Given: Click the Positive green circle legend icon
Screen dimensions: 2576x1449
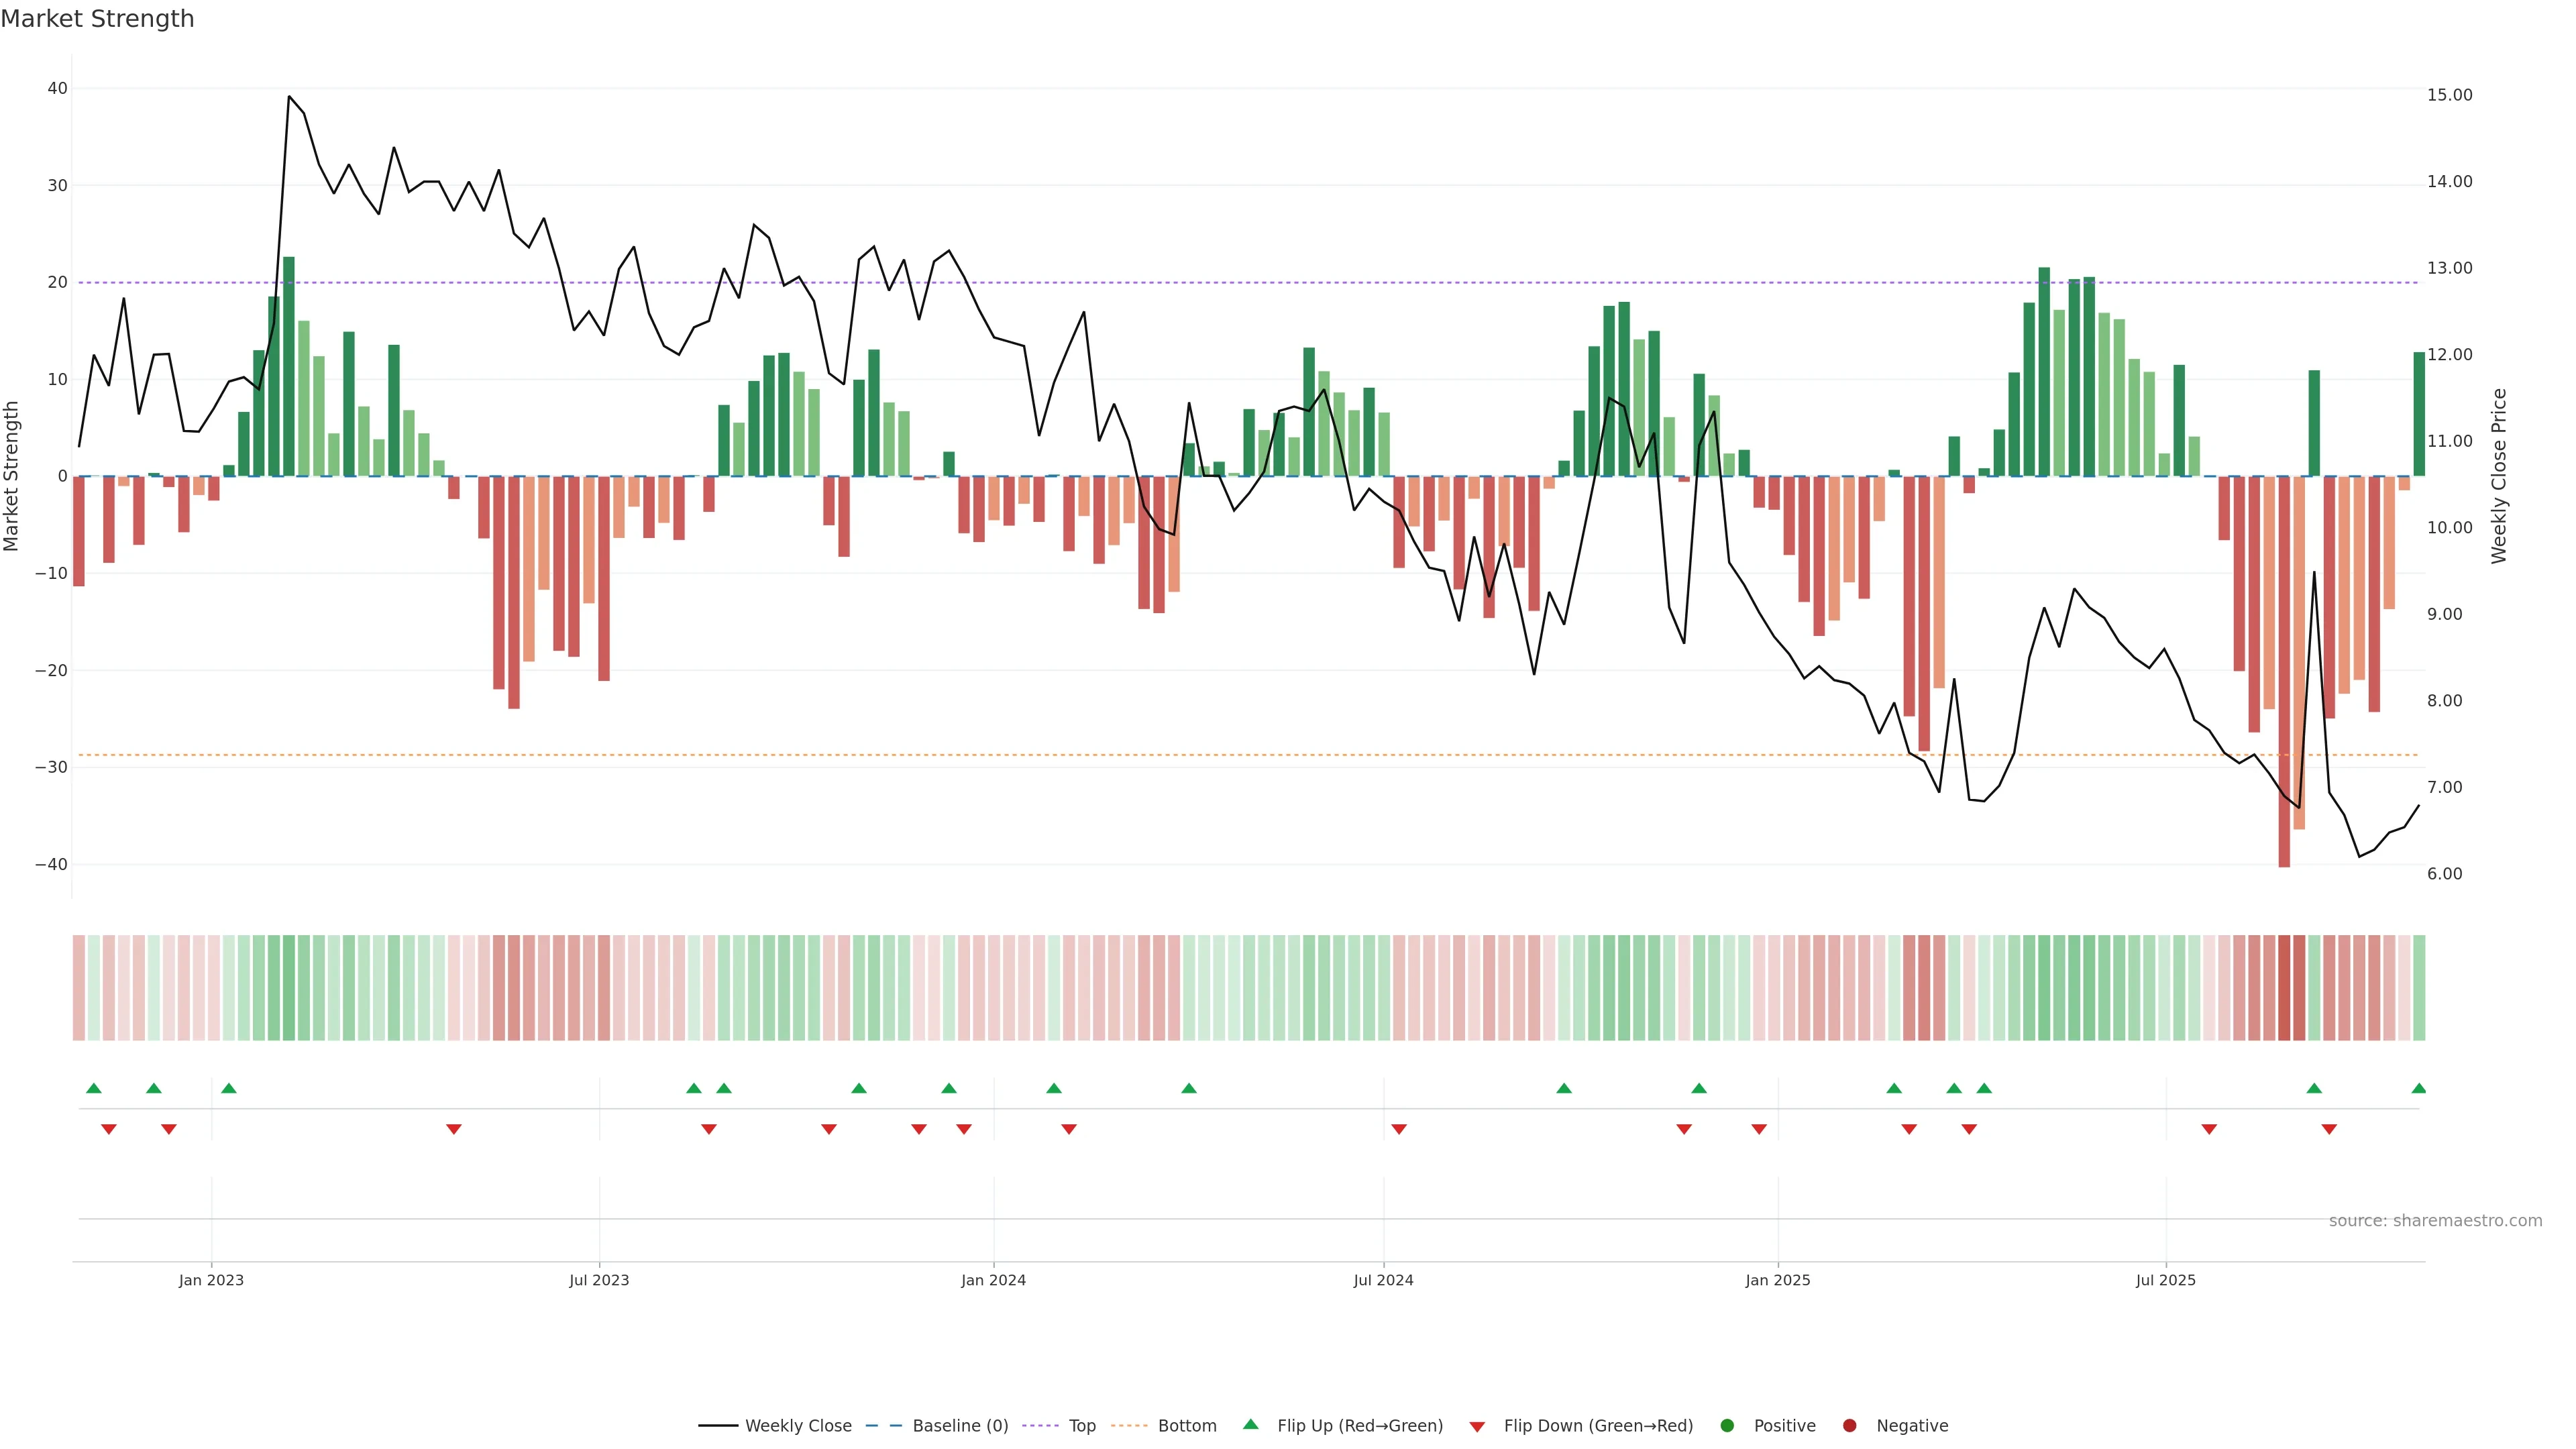Looking at the screenshot, I should point(1727,1426).
